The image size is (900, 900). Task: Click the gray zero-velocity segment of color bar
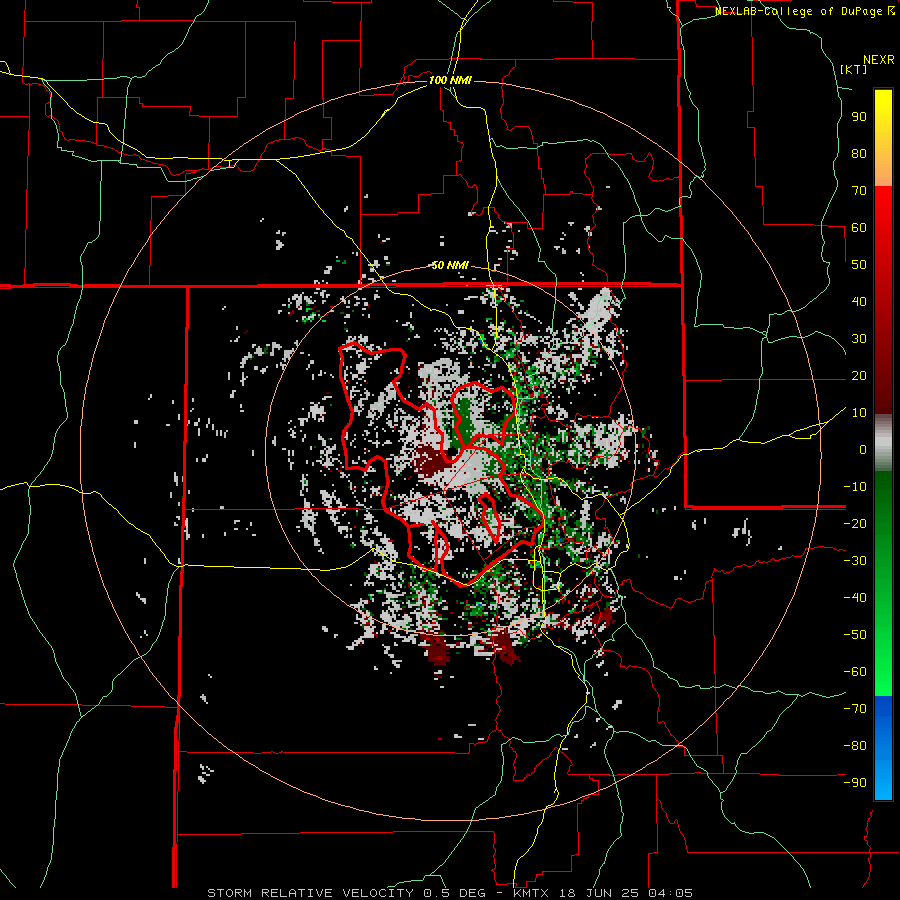point(883,443)
